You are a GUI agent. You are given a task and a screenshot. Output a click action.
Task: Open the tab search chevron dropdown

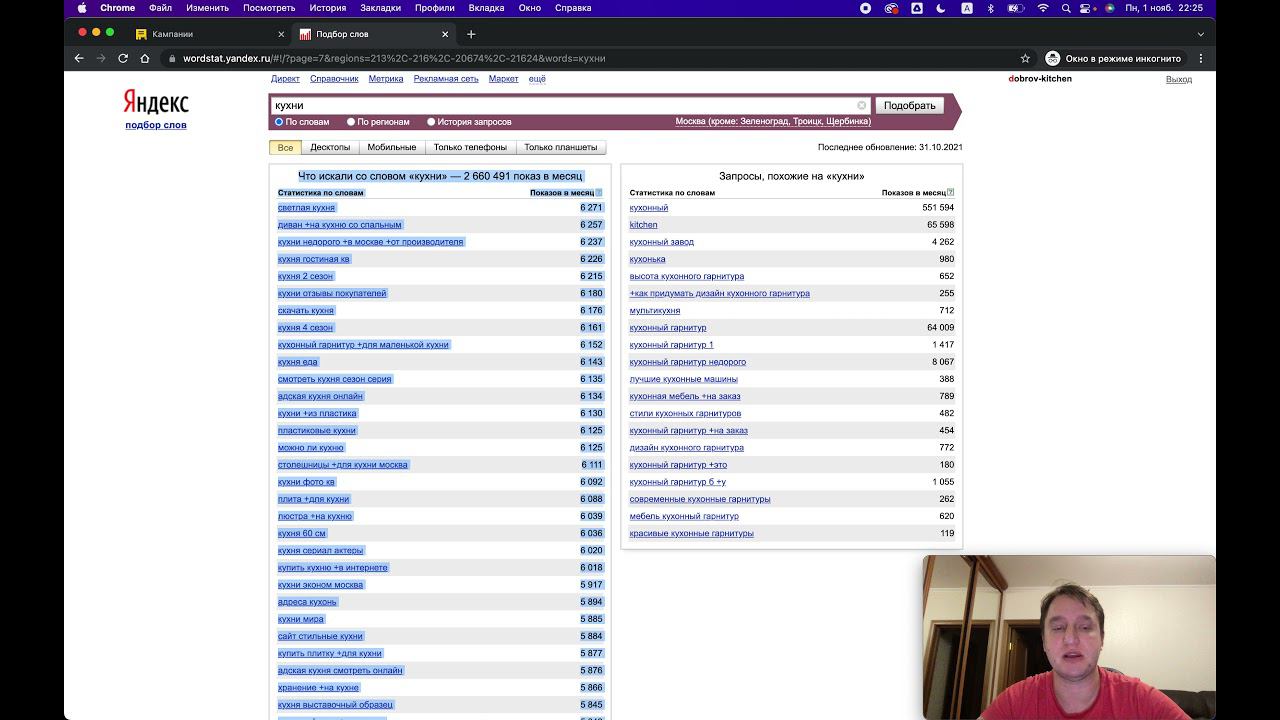click(x=1201, y=33)
